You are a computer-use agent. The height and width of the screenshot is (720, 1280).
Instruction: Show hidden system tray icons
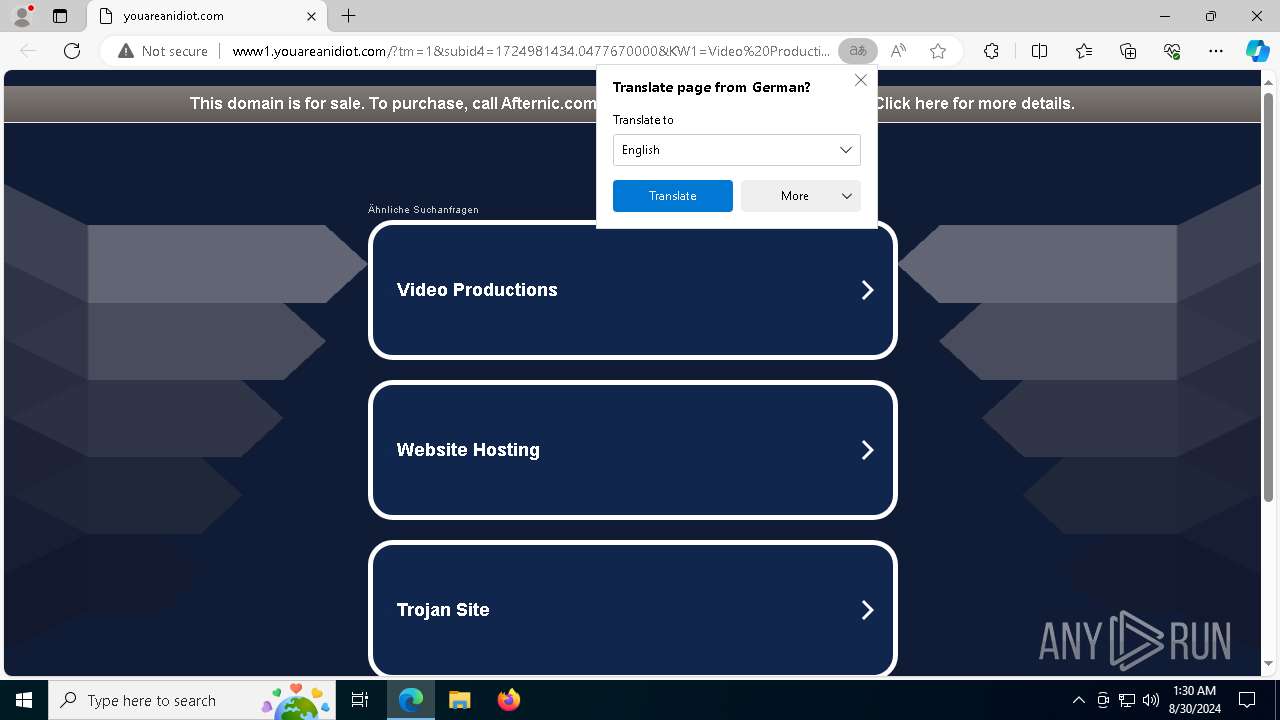tap(1078, 700)
